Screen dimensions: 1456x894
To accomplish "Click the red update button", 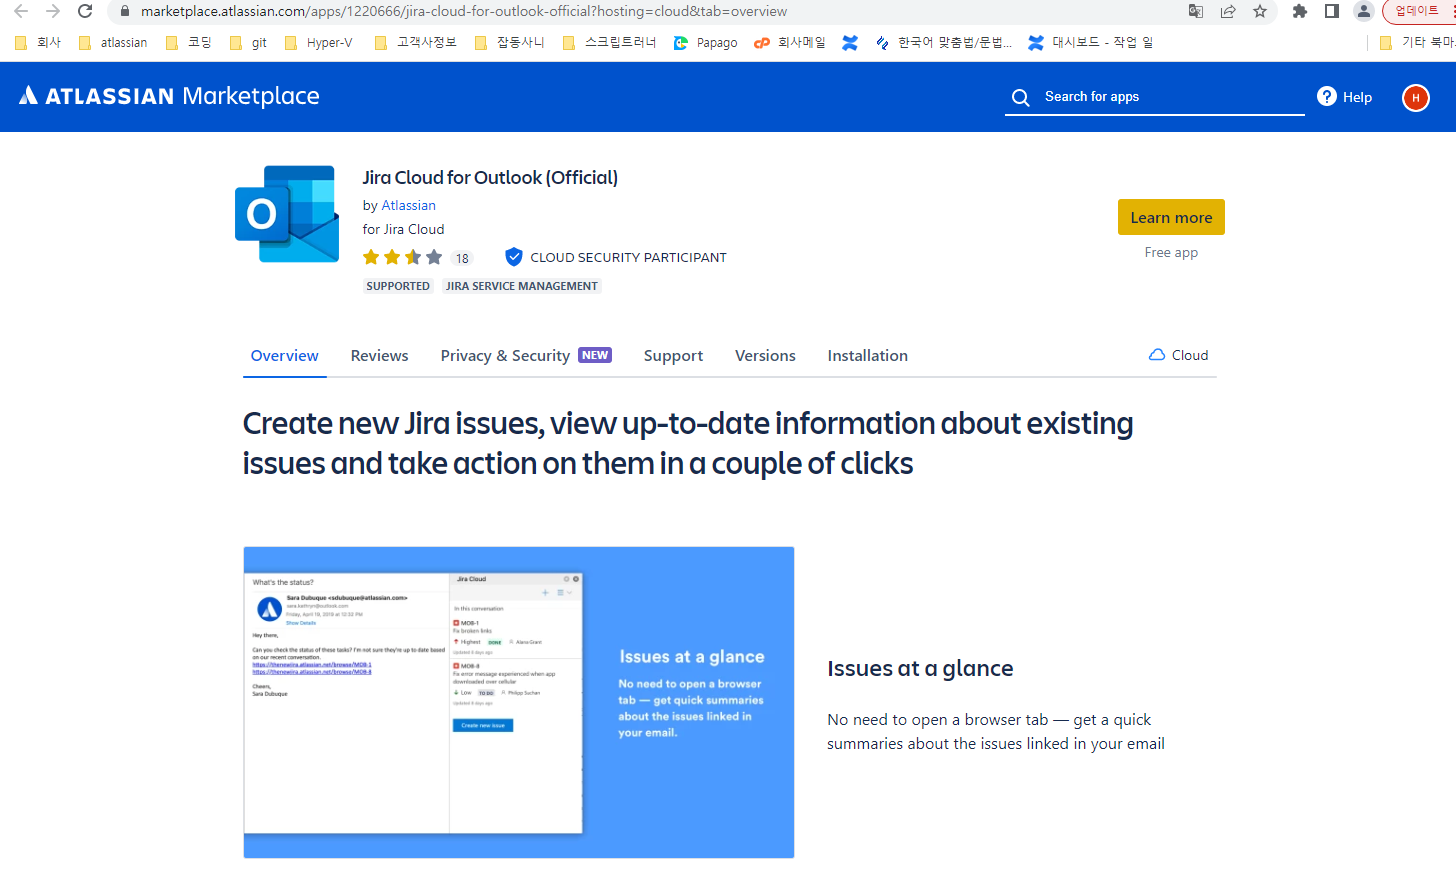I will pyautogui.click(x=1419, y=11).
